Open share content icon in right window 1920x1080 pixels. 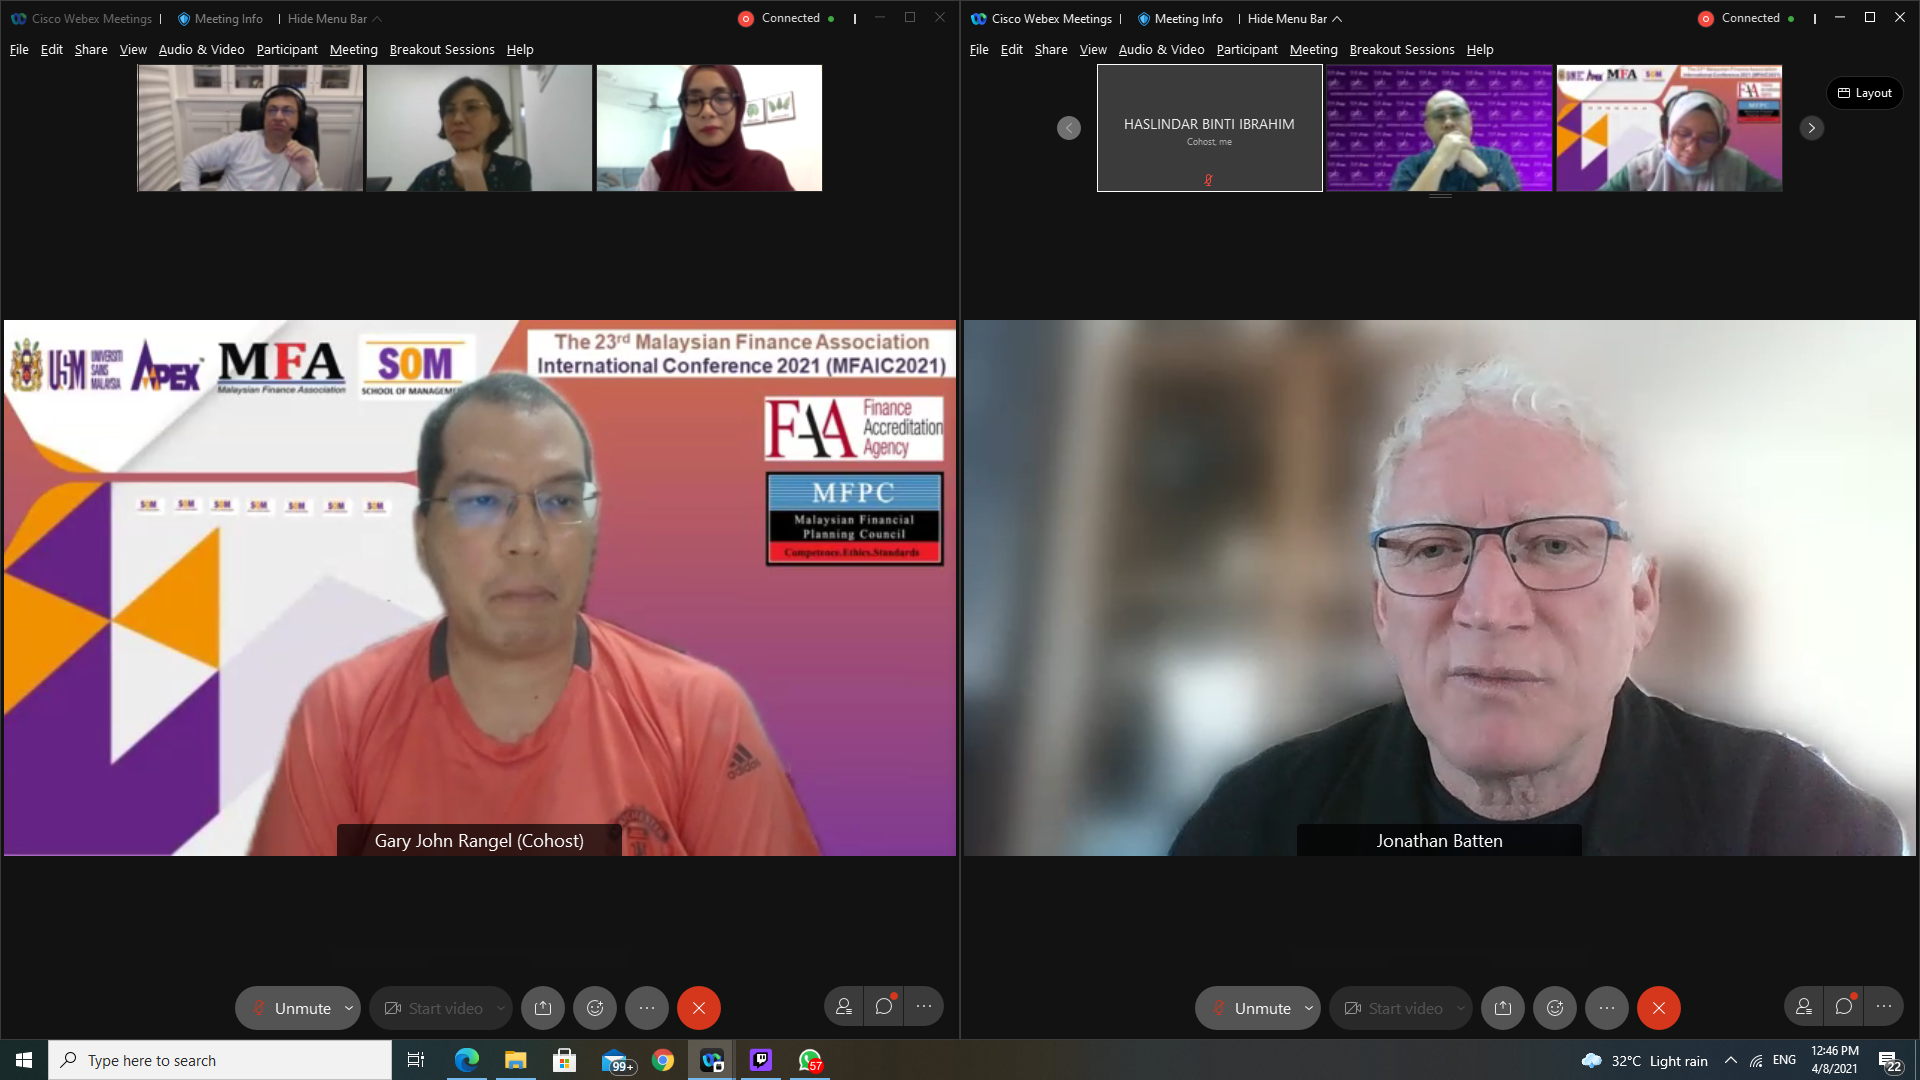tap(1503, 1008)
